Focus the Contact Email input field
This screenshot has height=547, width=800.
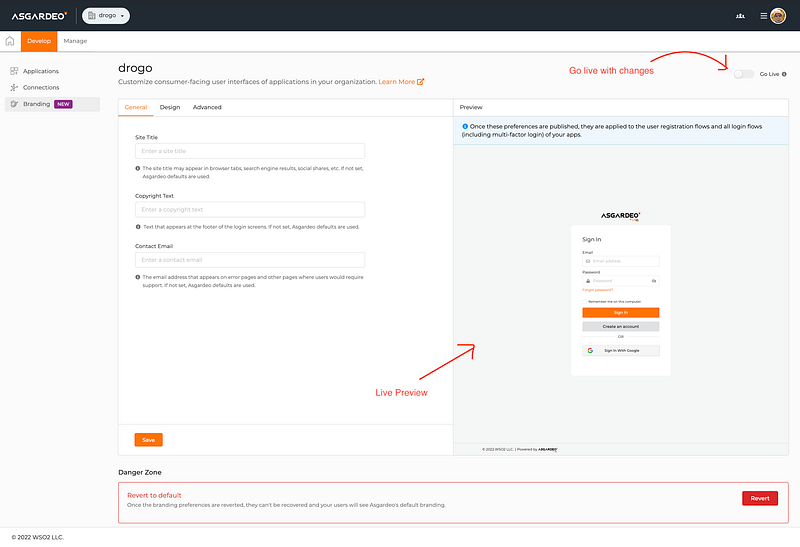point(250,260)
